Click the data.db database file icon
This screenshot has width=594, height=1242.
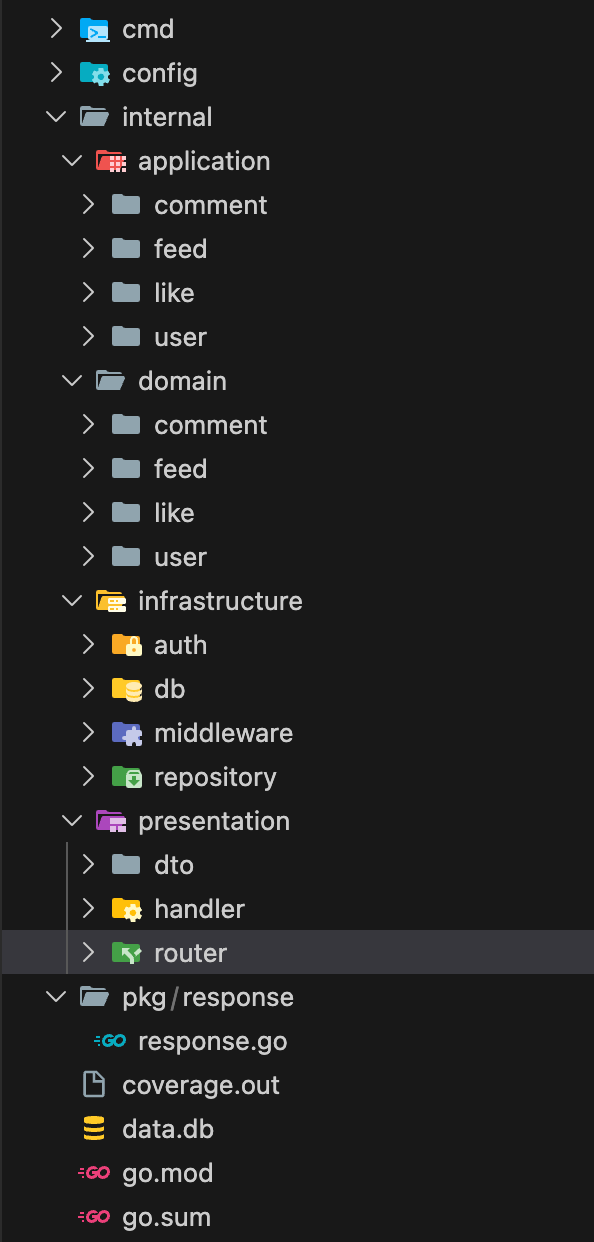[x=96, y=1129]
